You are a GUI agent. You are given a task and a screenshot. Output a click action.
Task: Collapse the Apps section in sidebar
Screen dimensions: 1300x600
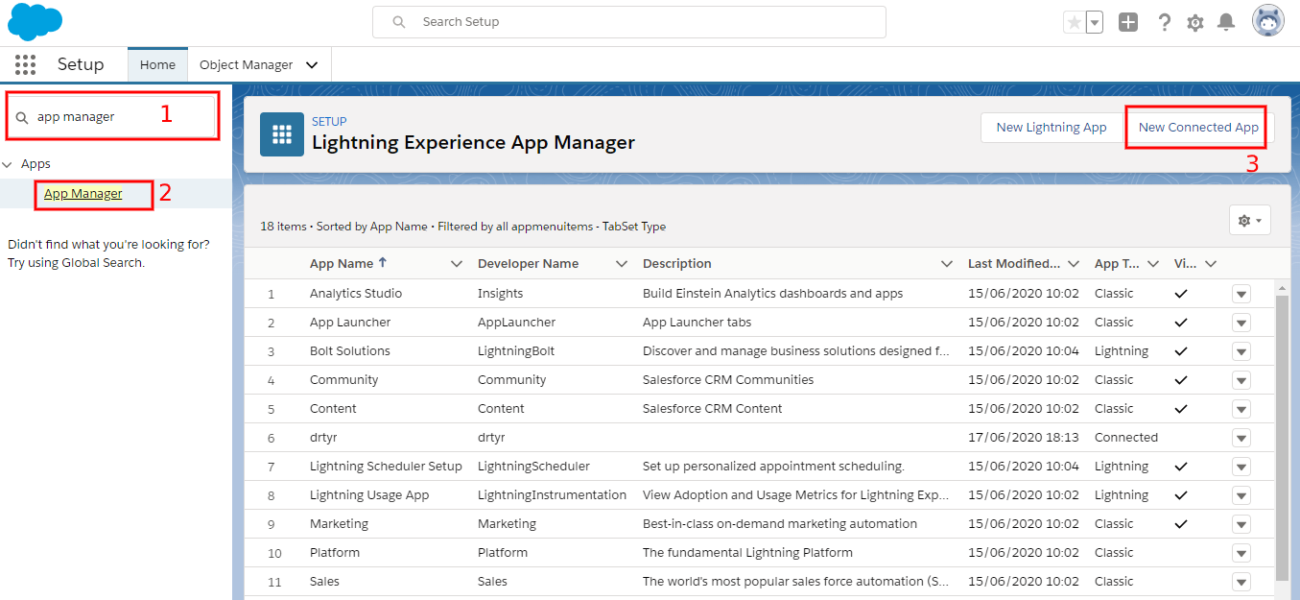pos(8,163)
